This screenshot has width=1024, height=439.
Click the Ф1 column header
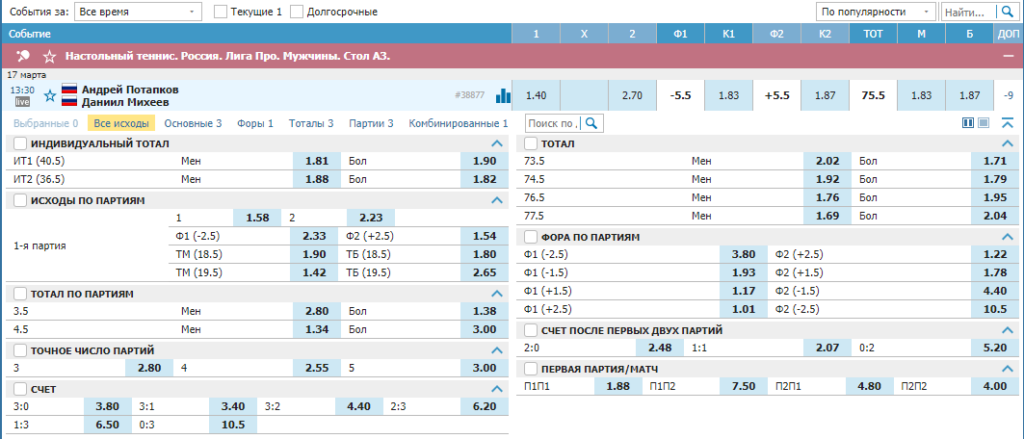(x=680, y=34)
